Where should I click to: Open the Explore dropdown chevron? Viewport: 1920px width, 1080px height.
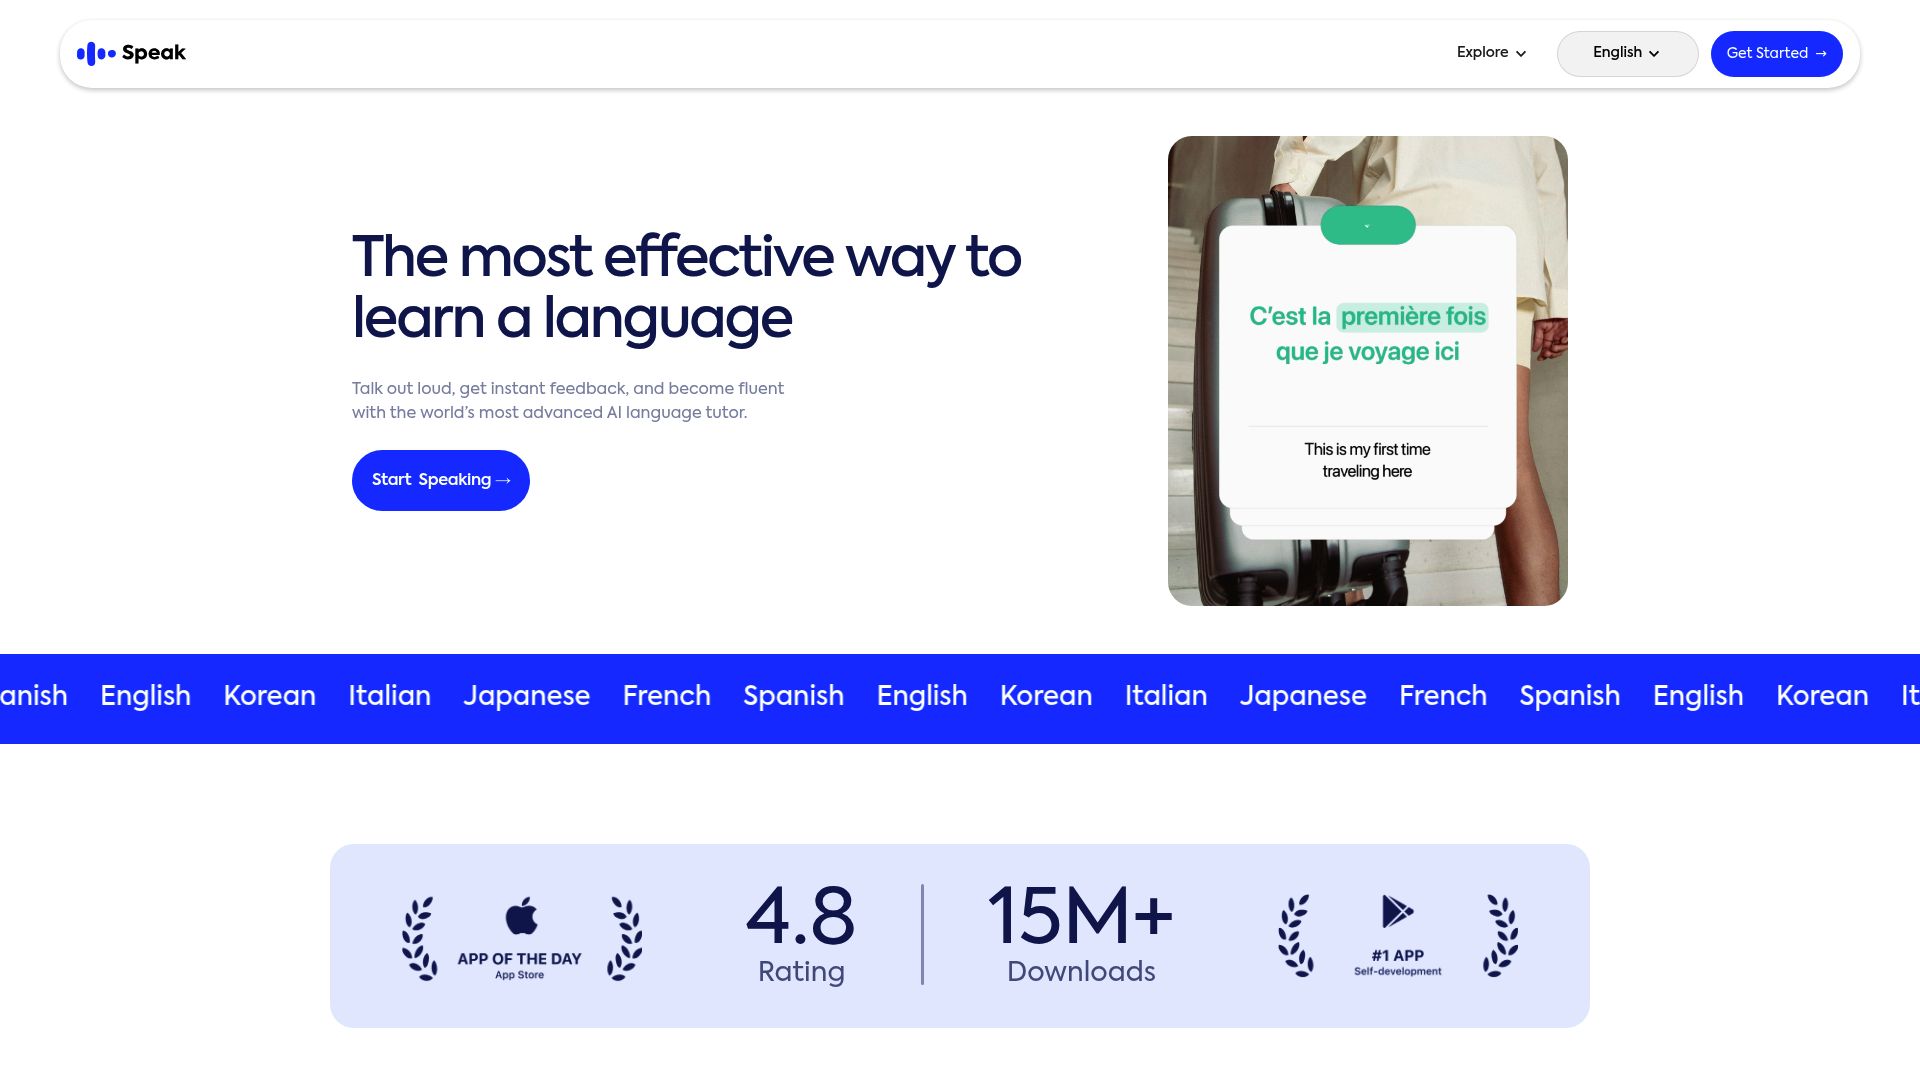pyautogui.click(x=1521, y=53)
